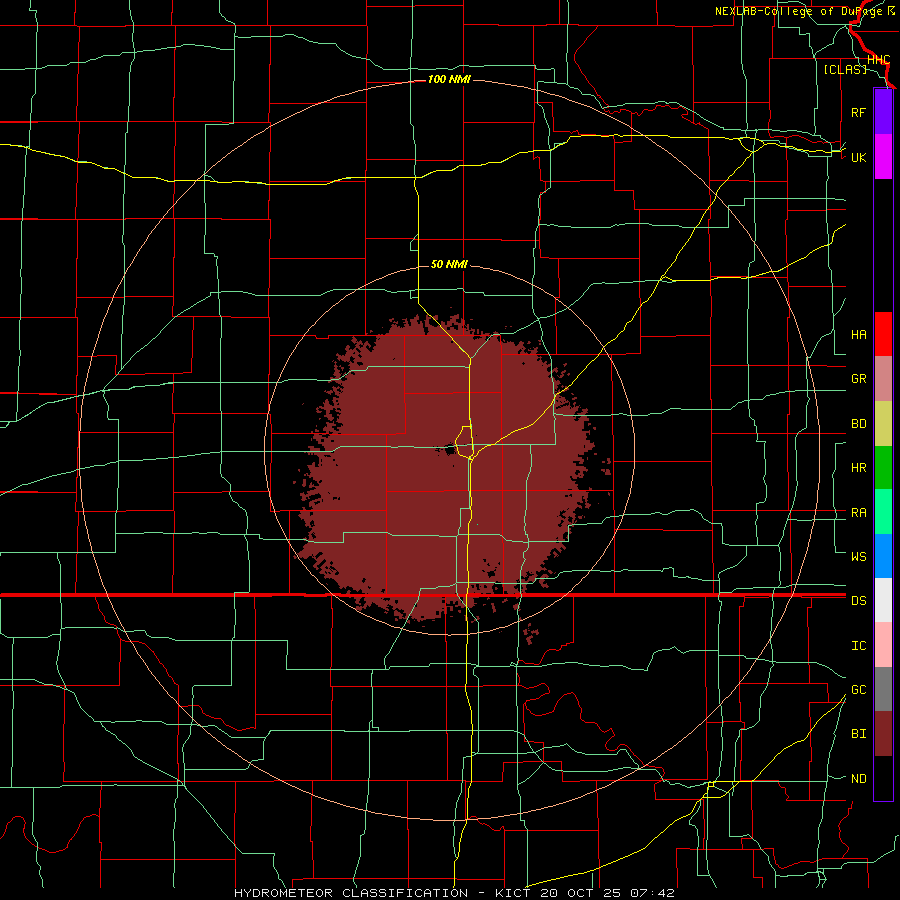This screenshot has width=900, height=900.
Task: Click the 'NEXLAB-College of DuPage' credit text
Action: (800, 11)
